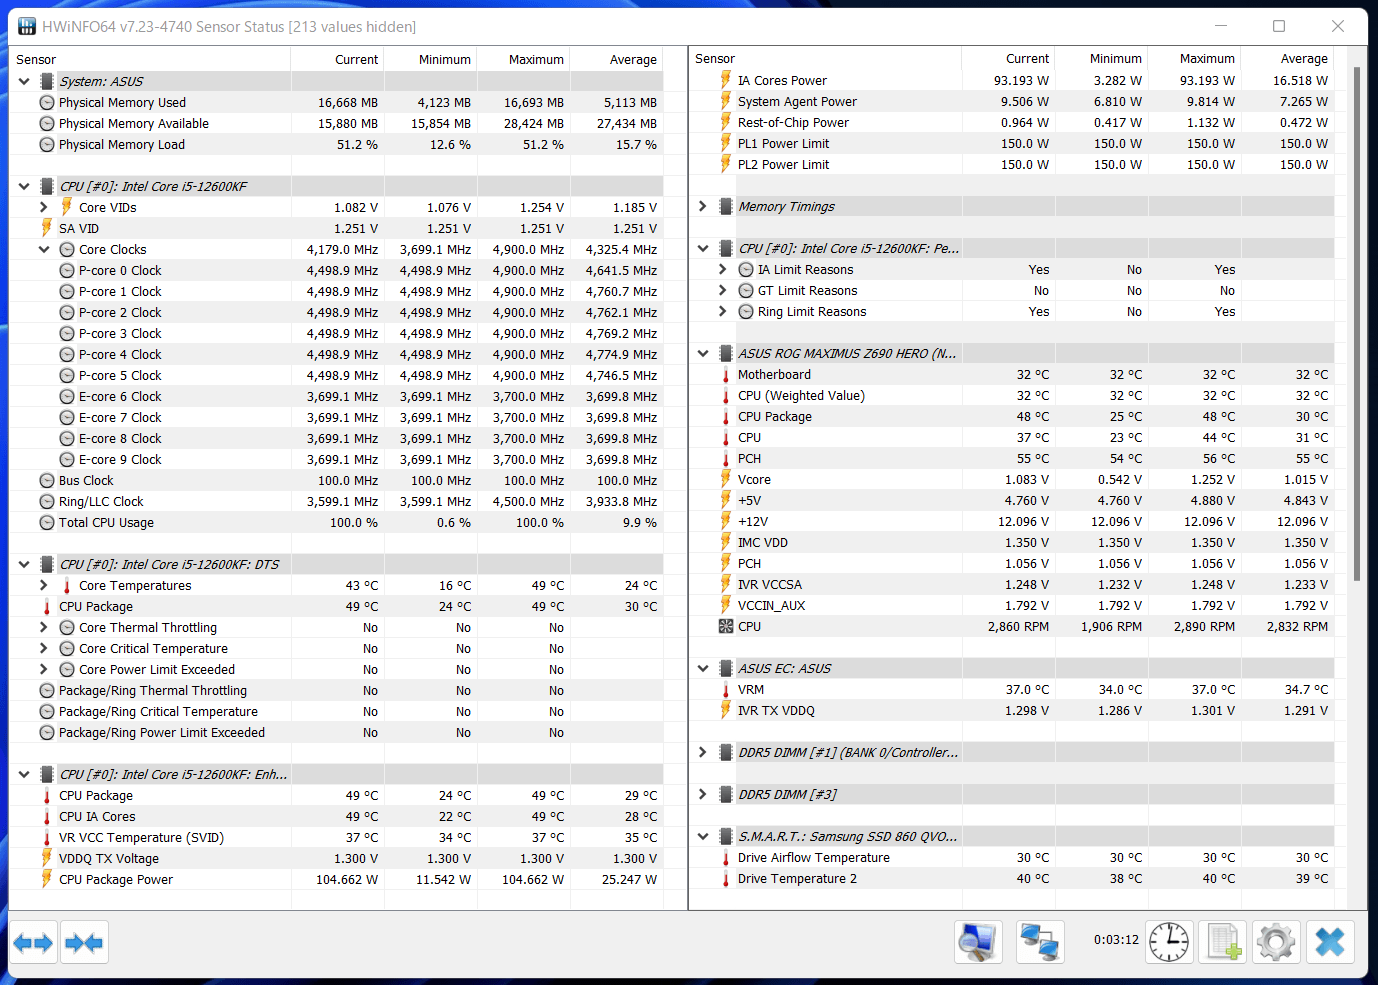Click the IA Cores Power bolt icon

pos(726,80)
